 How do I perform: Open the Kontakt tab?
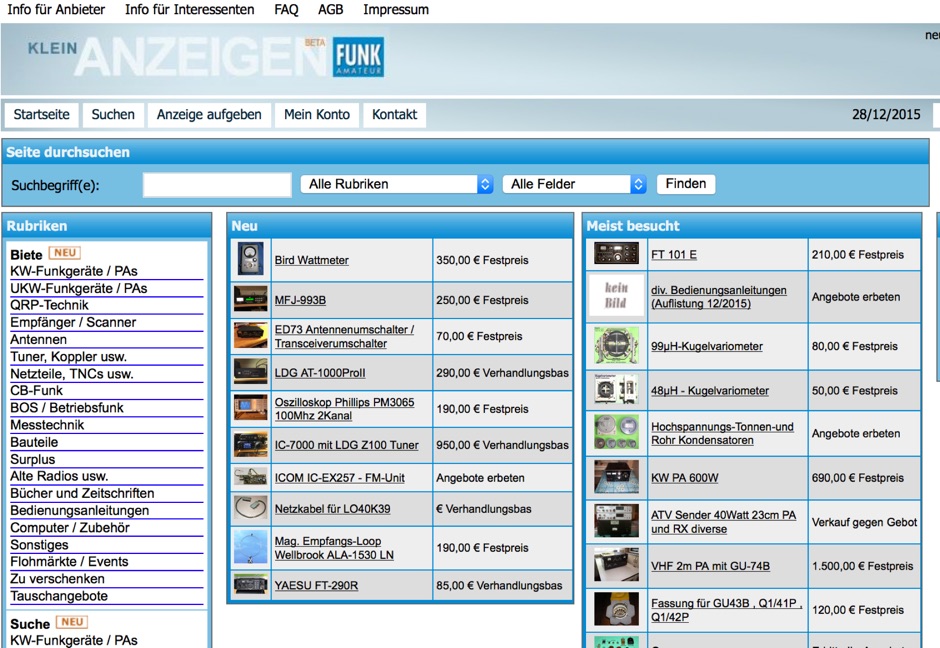coord(394,114)
